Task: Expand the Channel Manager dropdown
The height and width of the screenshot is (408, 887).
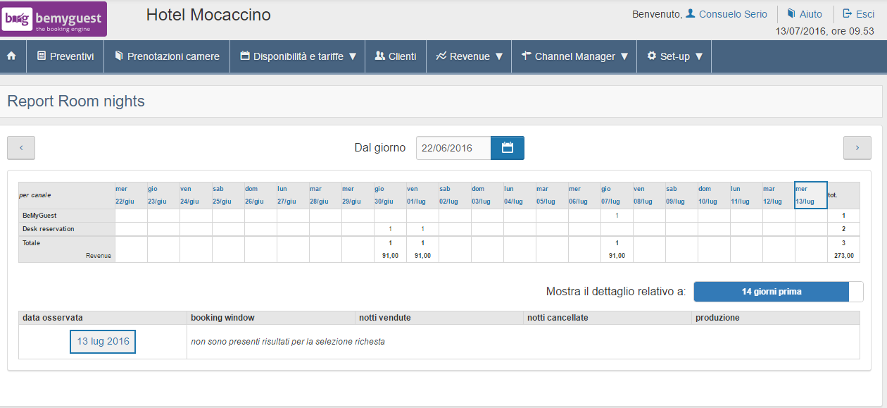Action: pos(575,57)
